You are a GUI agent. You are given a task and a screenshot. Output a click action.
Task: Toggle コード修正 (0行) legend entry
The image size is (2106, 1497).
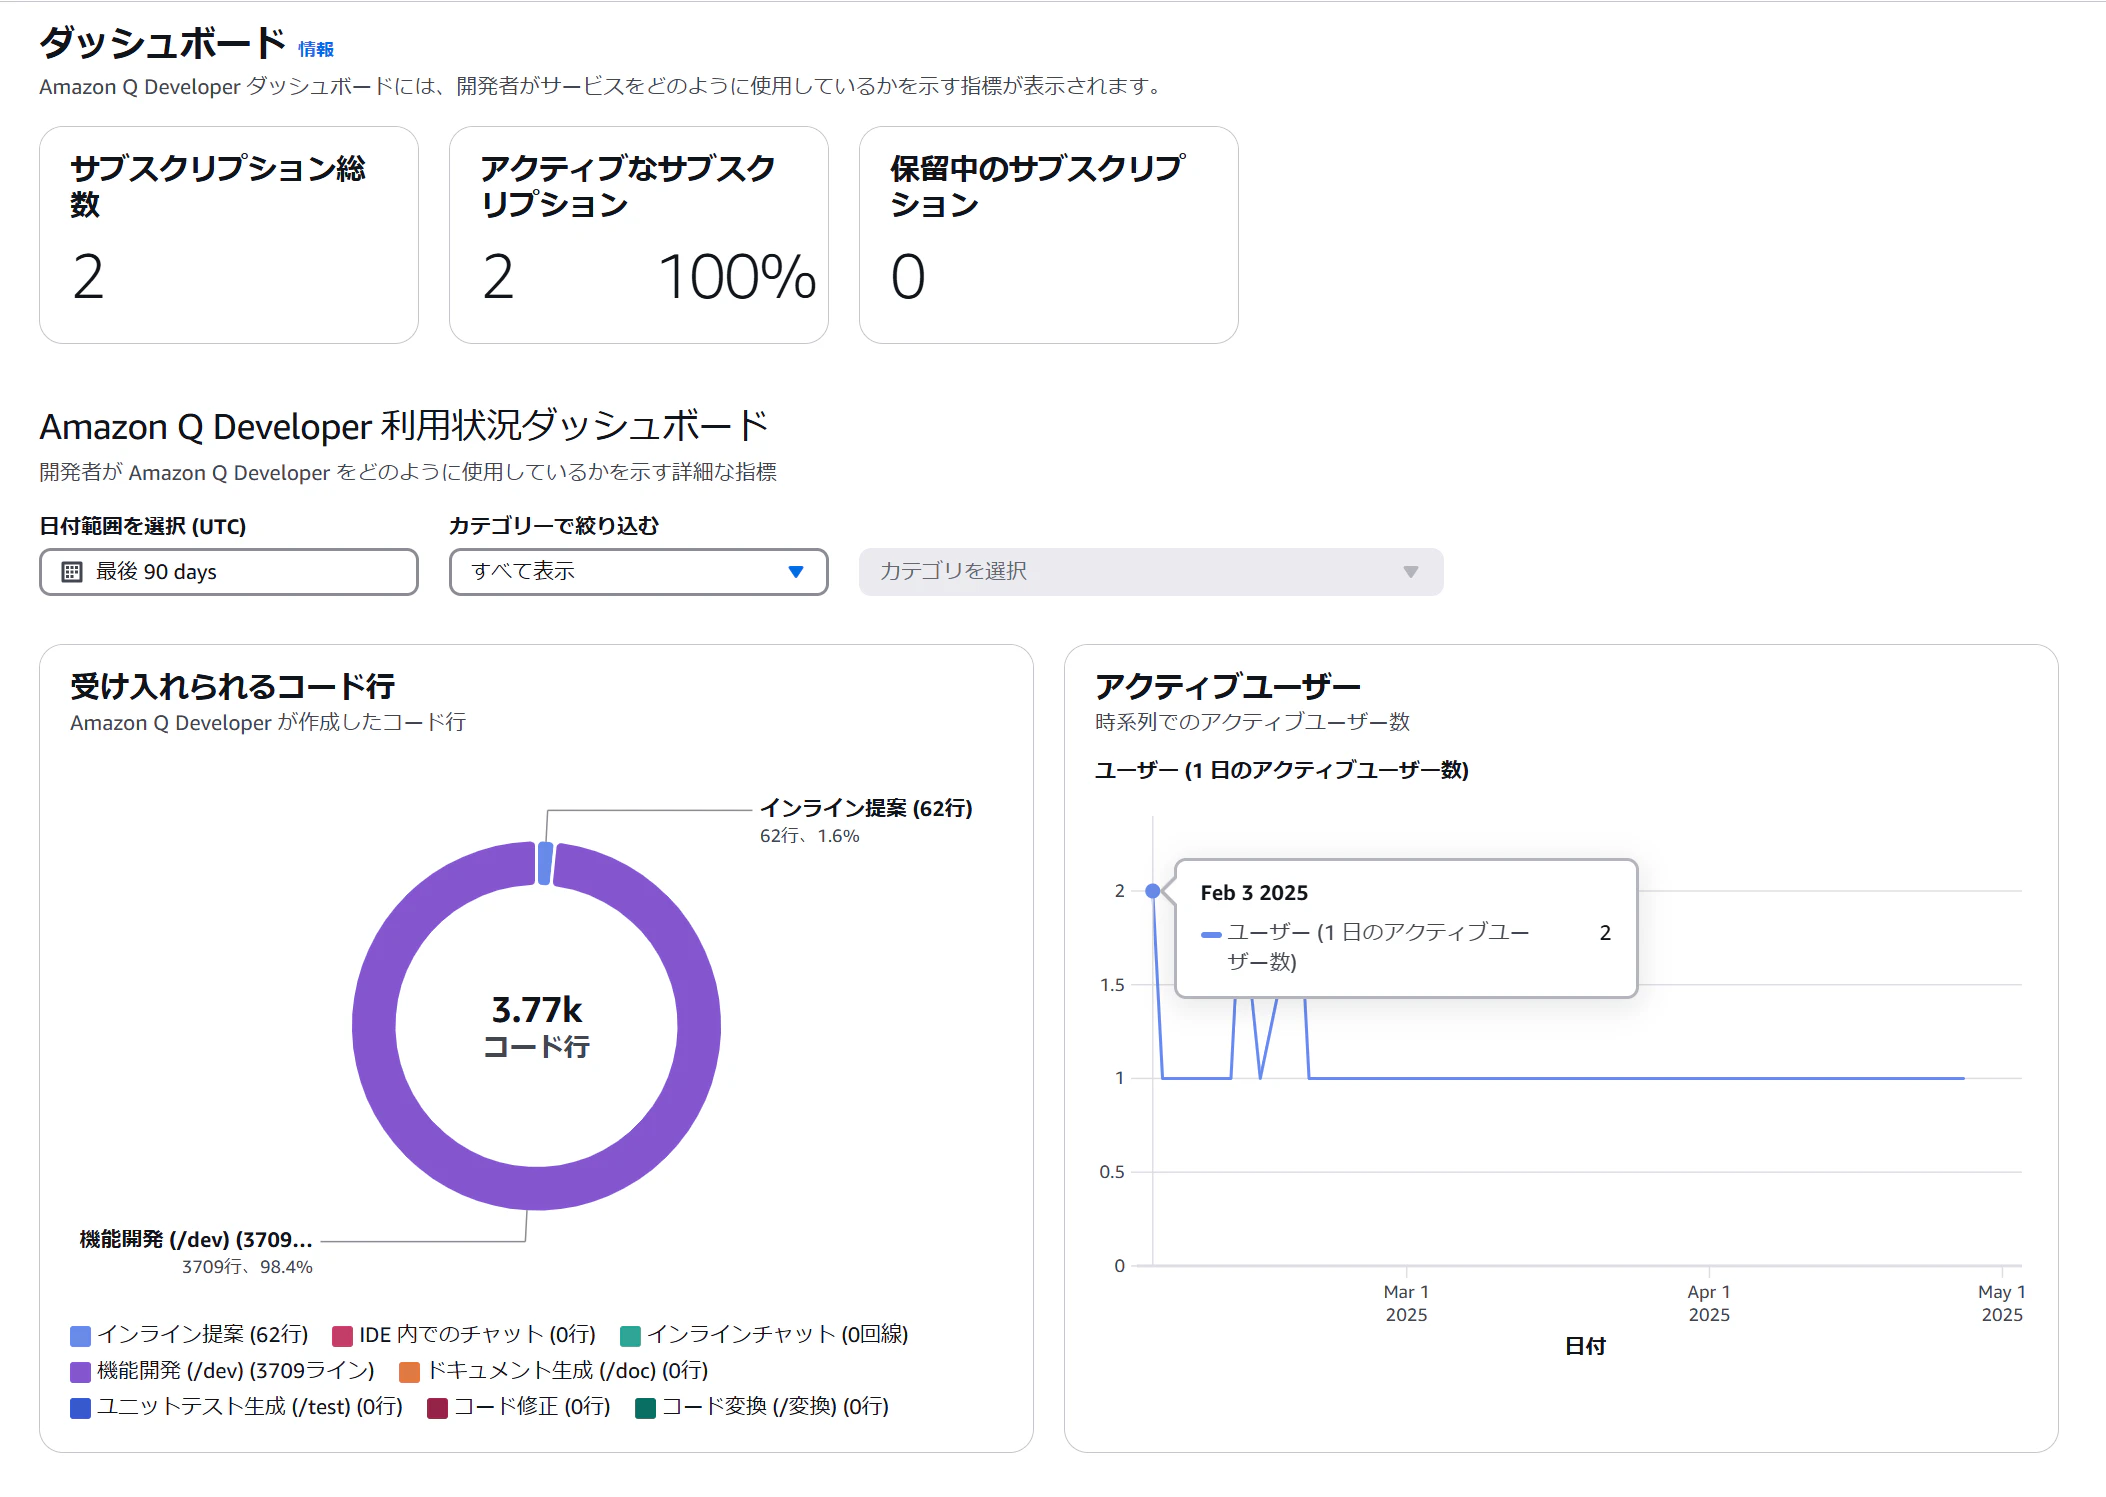[x=519, y=1407]
